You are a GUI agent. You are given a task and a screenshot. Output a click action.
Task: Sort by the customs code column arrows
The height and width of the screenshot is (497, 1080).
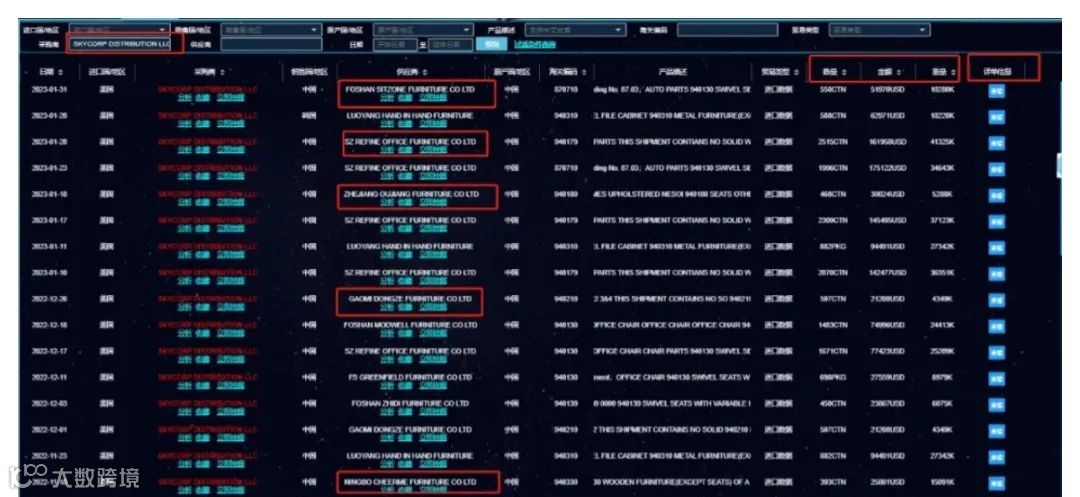point(584,72)
